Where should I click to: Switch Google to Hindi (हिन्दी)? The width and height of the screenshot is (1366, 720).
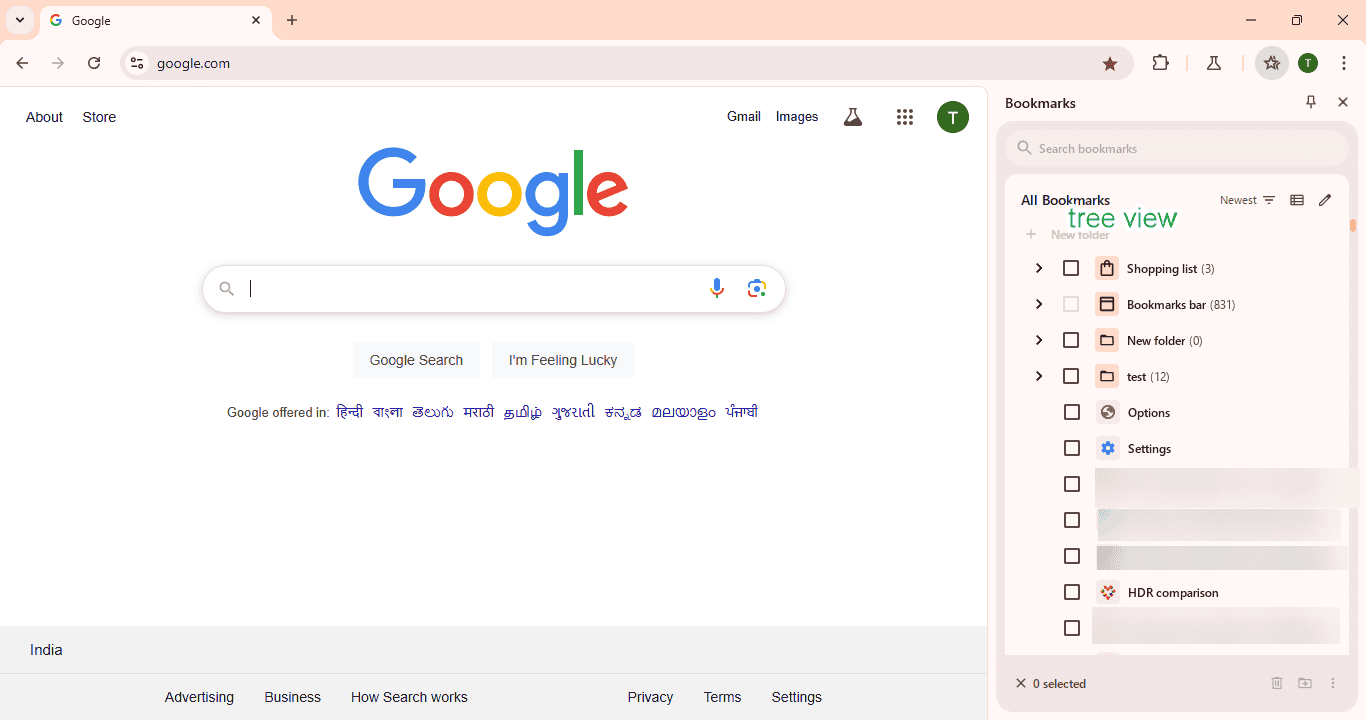(x=350, y=412)
